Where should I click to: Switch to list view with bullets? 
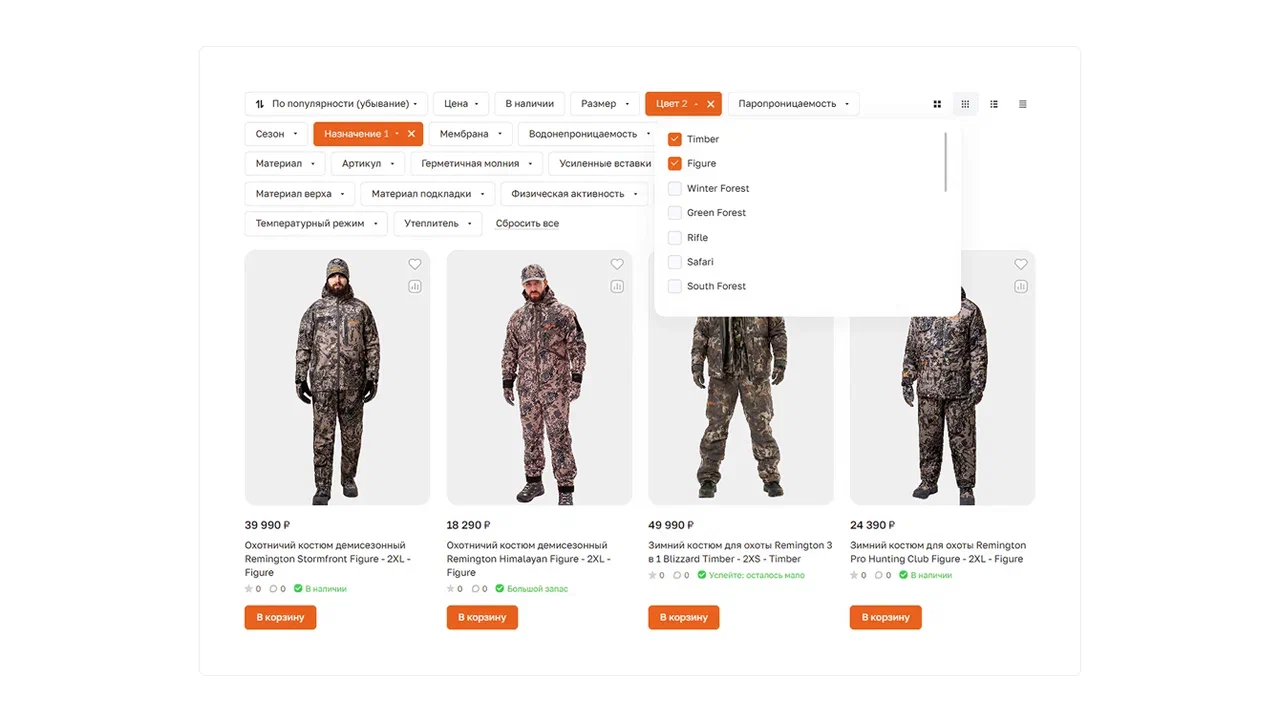[x=994, y=104]
